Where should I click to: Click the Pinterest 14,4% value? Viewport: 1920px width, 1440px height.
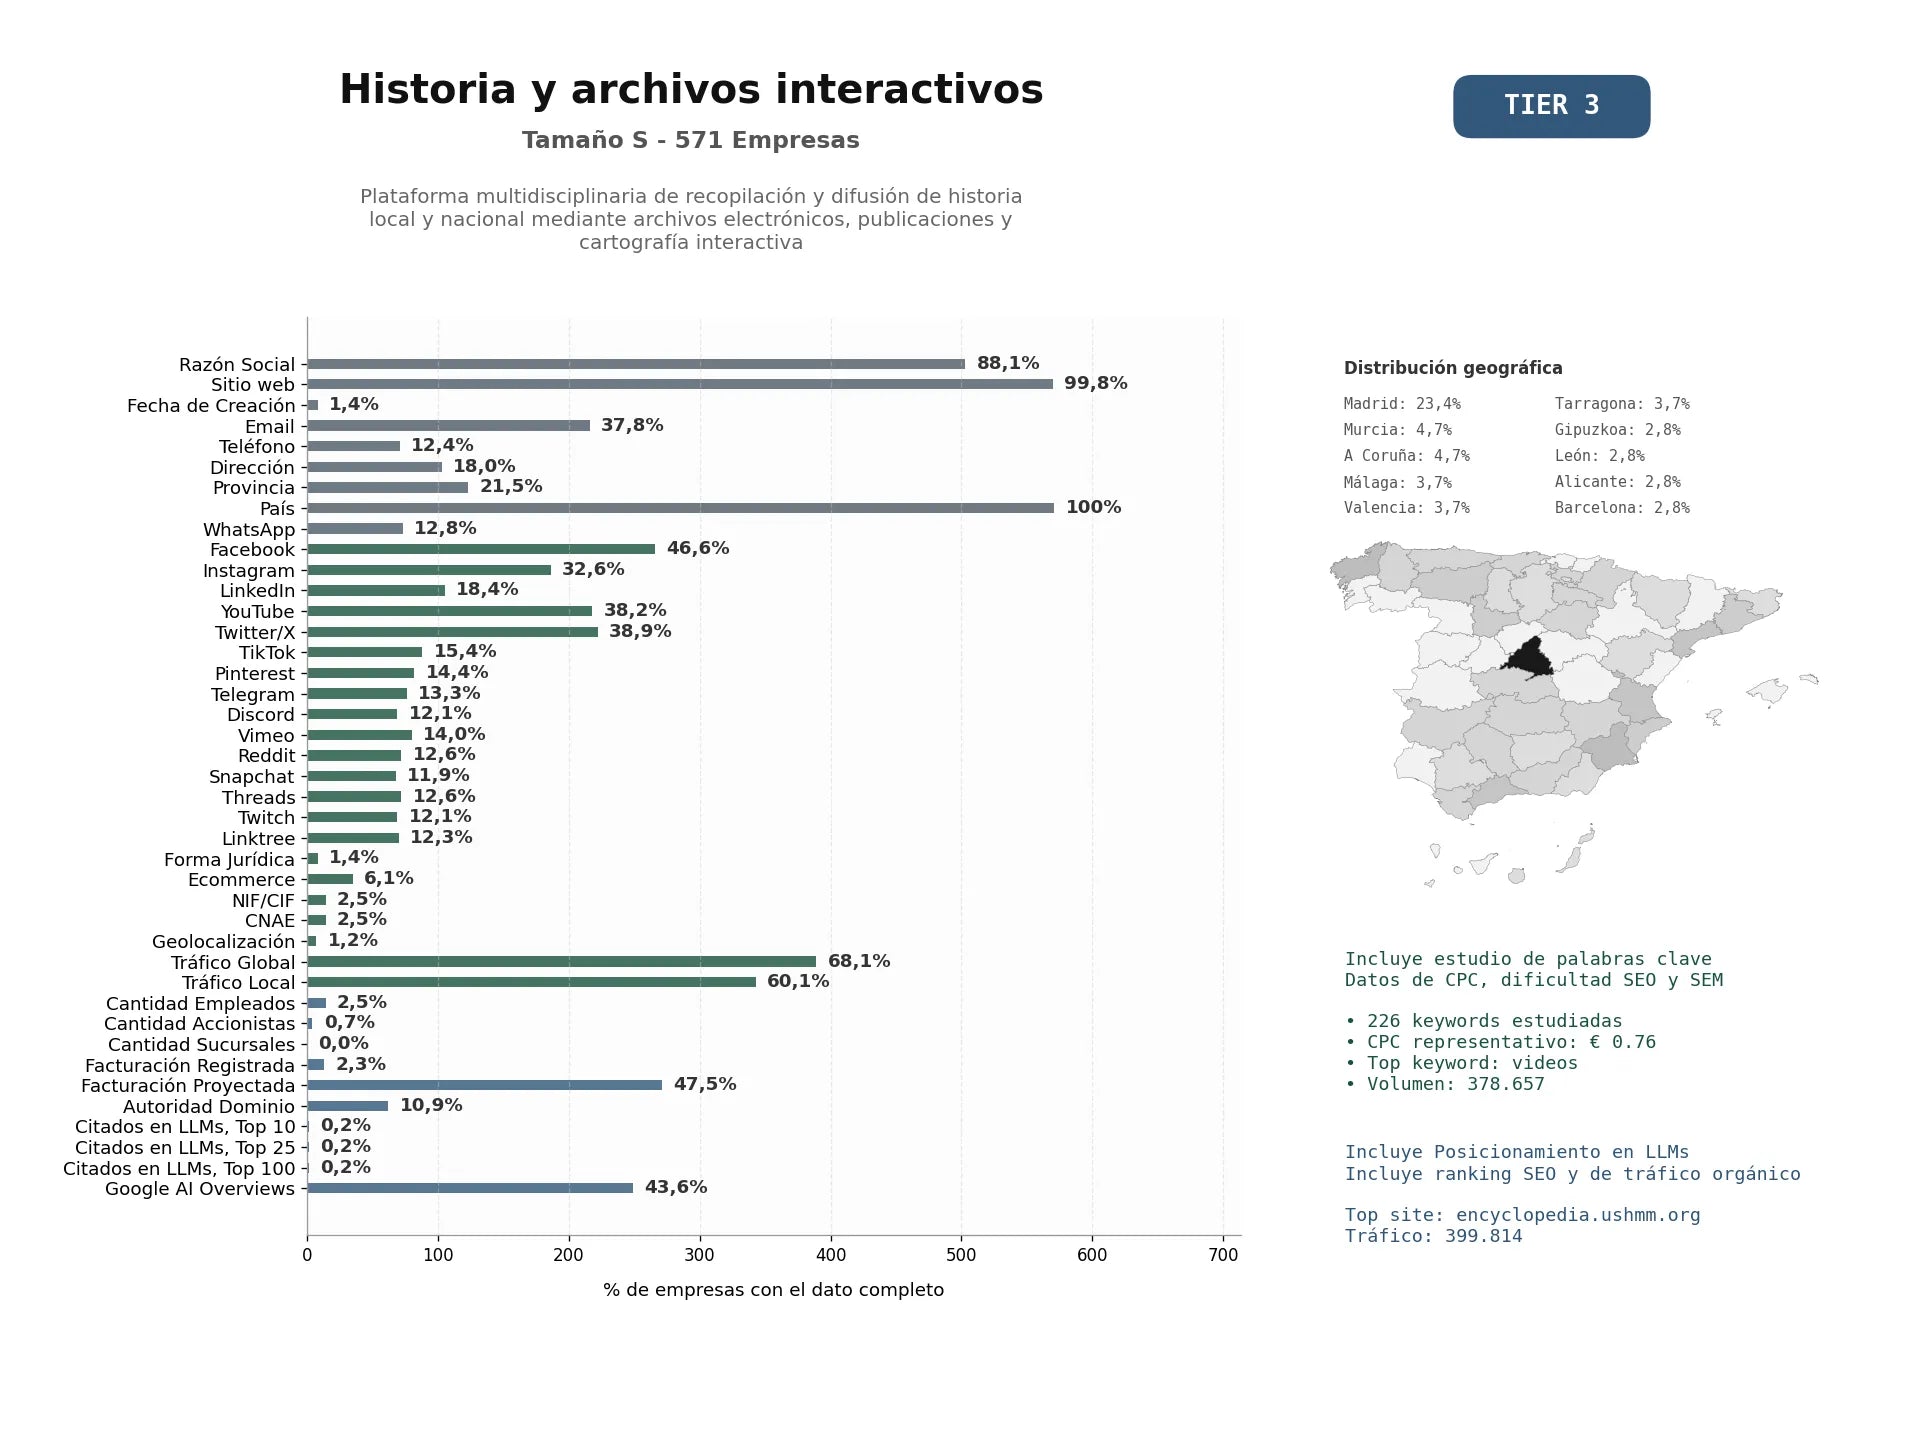457,672
